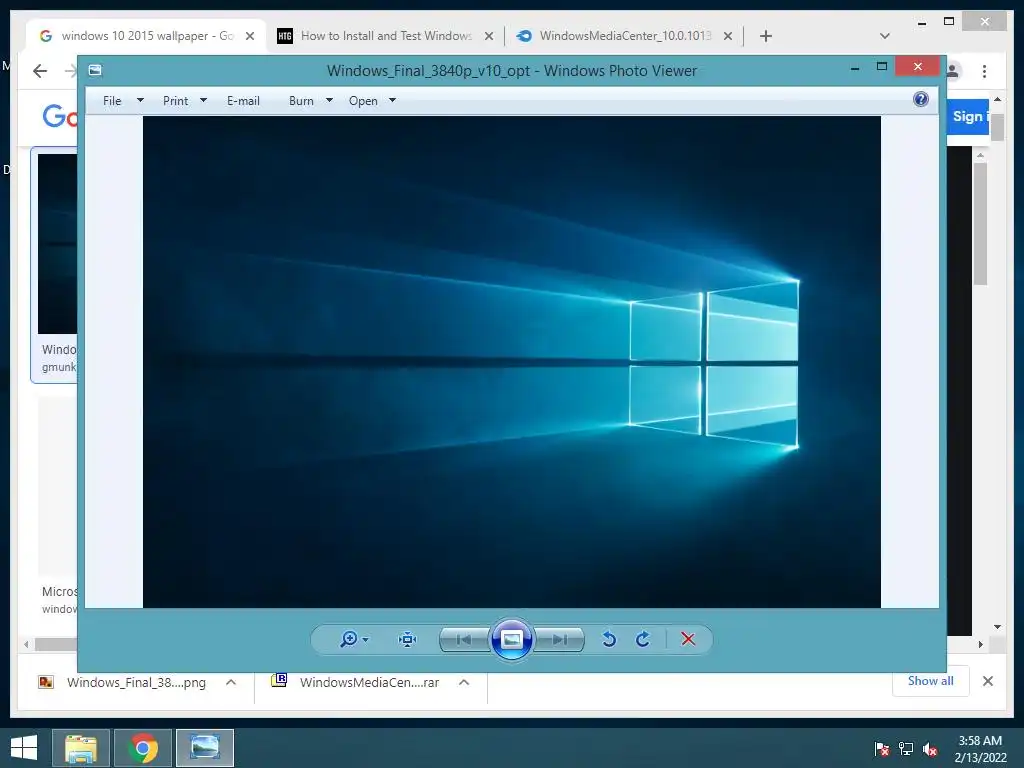Expand options for Windows_Final png download
Image resolution: width=1024 pixels, height=768 pixels.
(231, 682)
